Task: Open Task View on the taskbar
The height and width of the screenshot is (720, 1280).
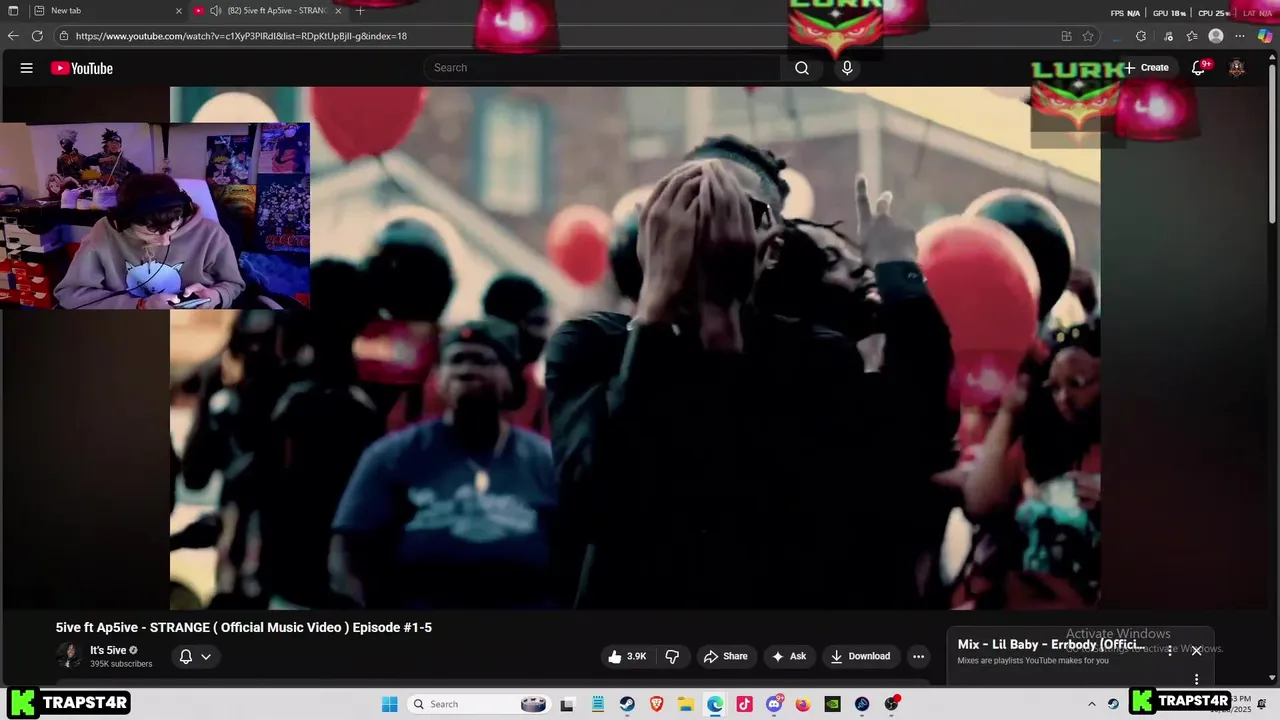Action: click(567, 704)
